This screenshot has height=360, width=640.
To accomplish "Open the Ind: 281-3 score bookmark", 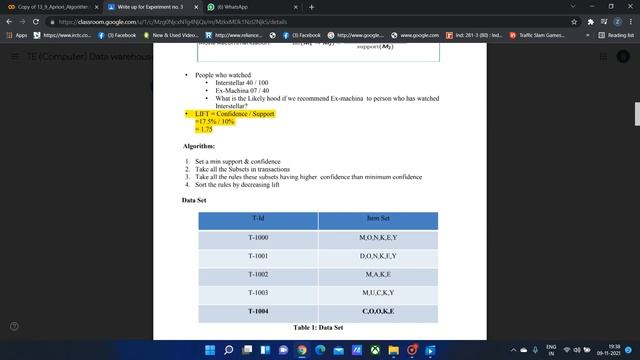I will (474, 36).
